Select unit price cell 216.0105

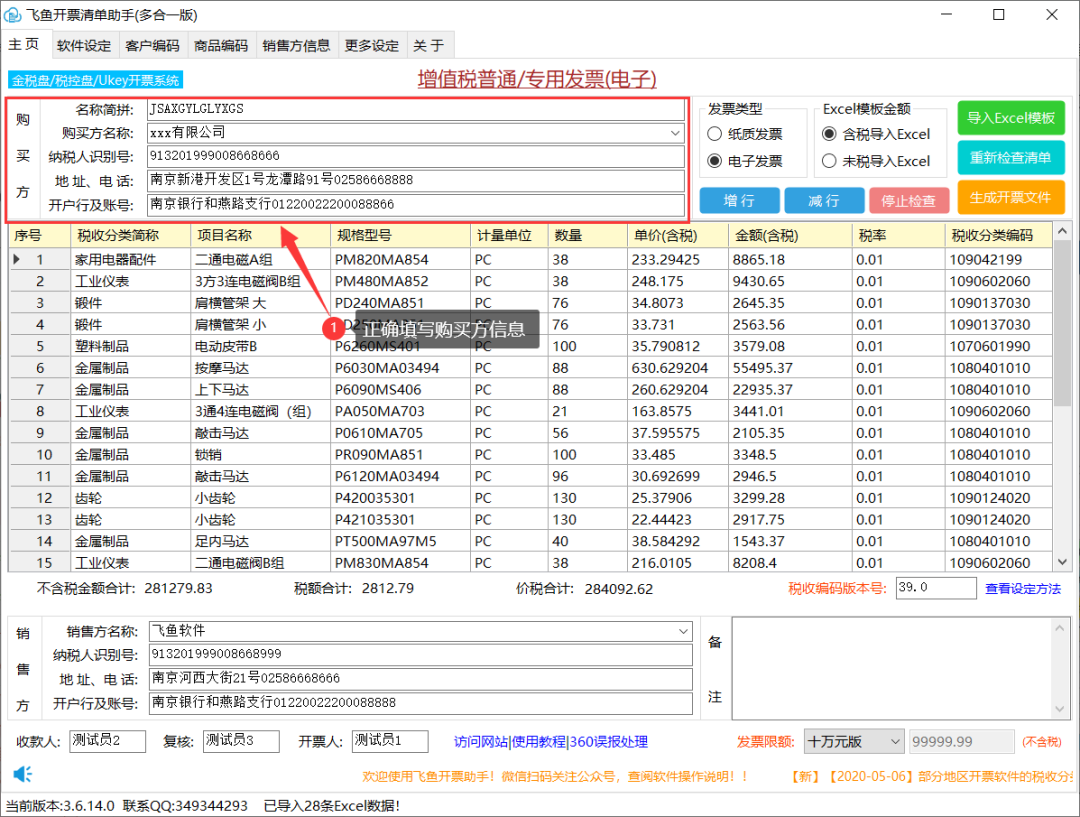(x=678, y=563)
